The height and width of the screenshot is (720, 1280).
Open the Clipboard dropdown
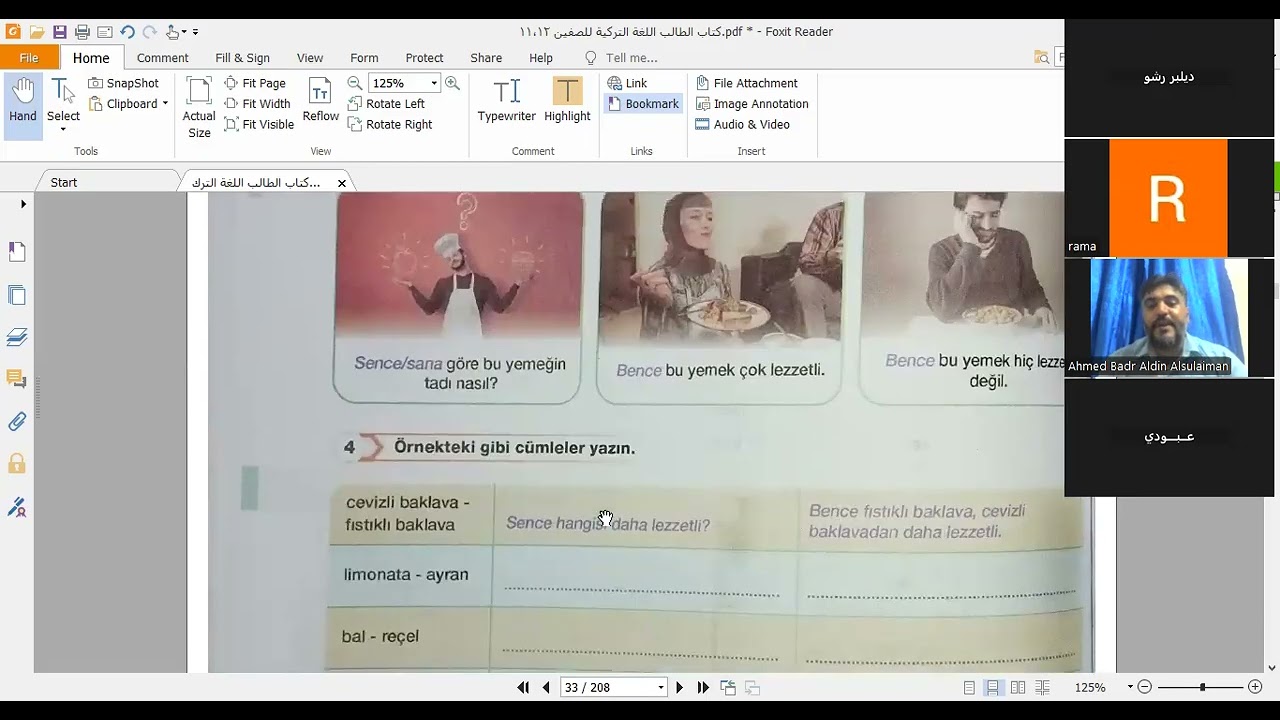click(165, 104)
